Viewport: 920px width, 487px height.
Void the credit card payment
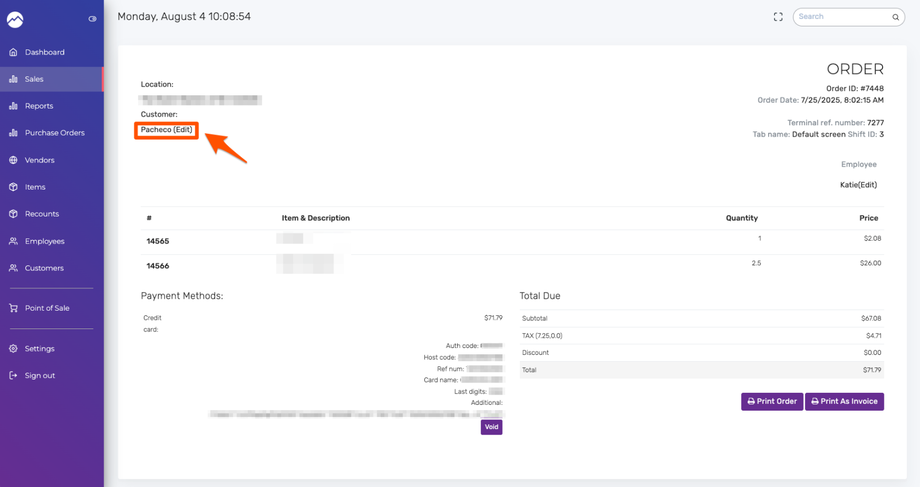[491, 427]
